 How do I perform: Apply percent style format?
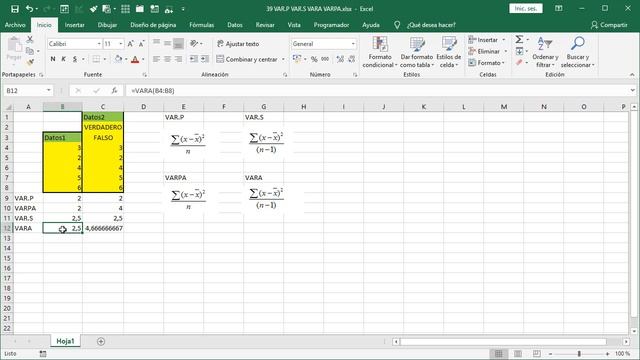coord(314,59)
